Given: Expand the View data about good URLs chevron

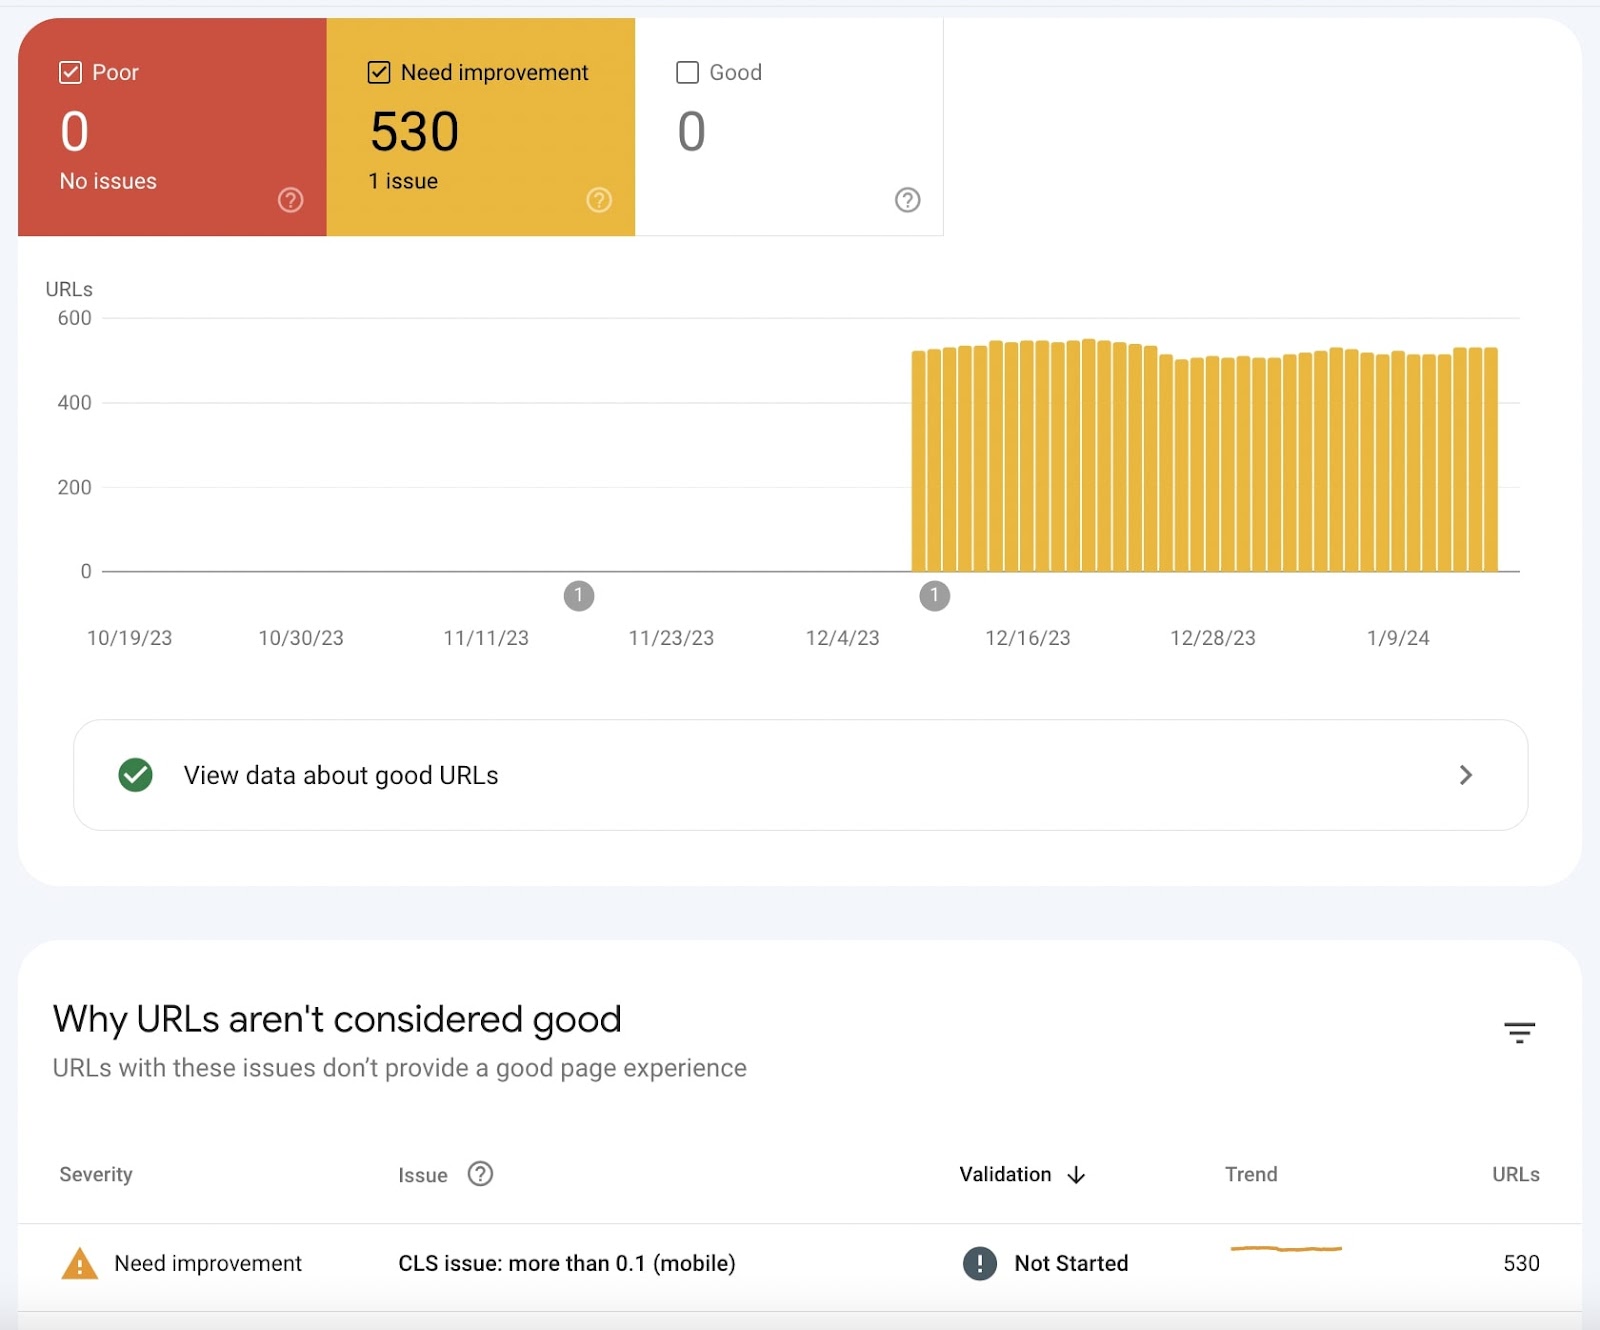Looking at the screenshot, I should [x=1466, y=775].
